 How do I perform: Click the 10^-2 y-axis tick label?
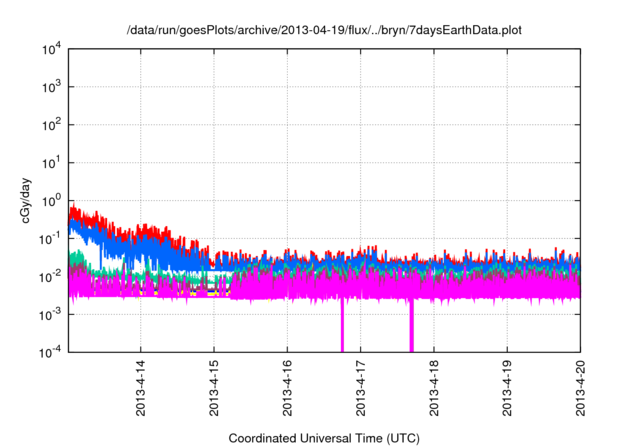coord(51,277)
